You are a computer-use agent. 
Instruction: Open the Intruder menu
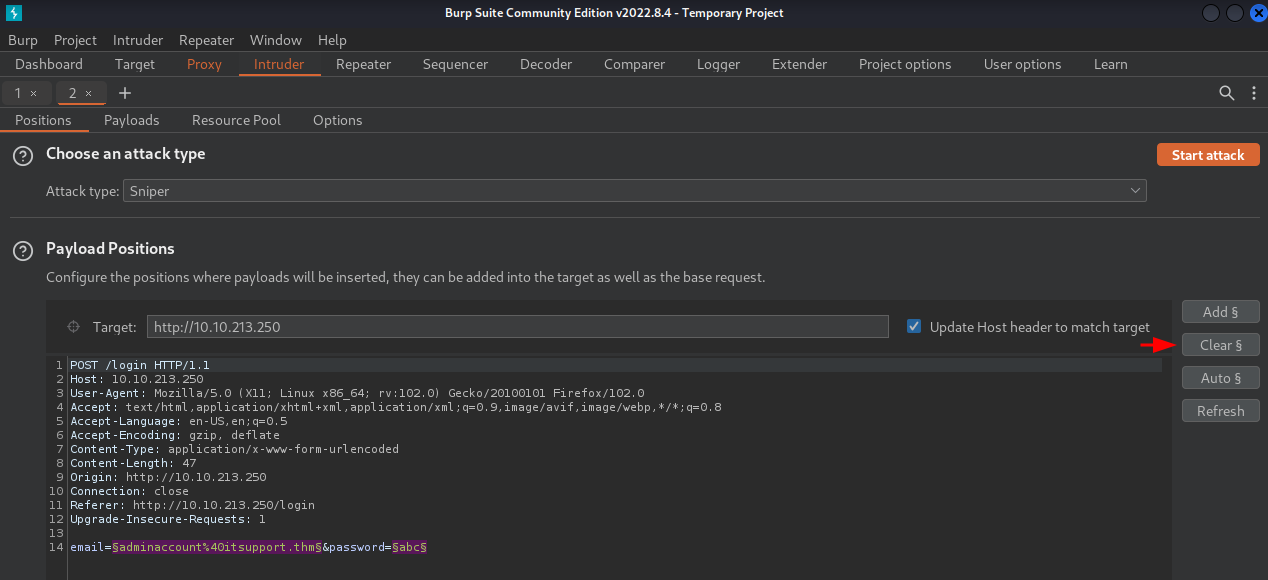pos(138,40)
